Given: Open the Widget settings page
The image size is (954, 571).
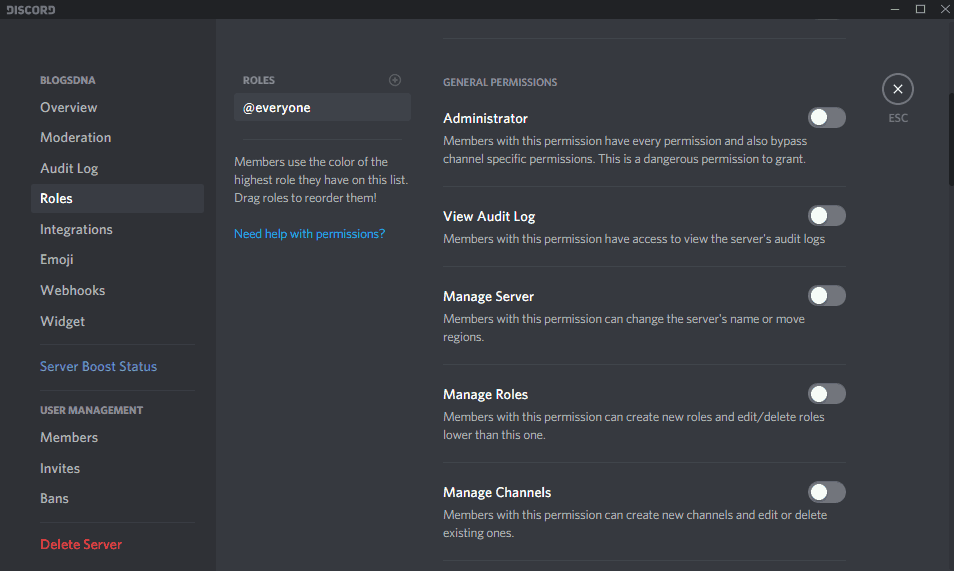Looking at the screenshot, I should 117,321.
